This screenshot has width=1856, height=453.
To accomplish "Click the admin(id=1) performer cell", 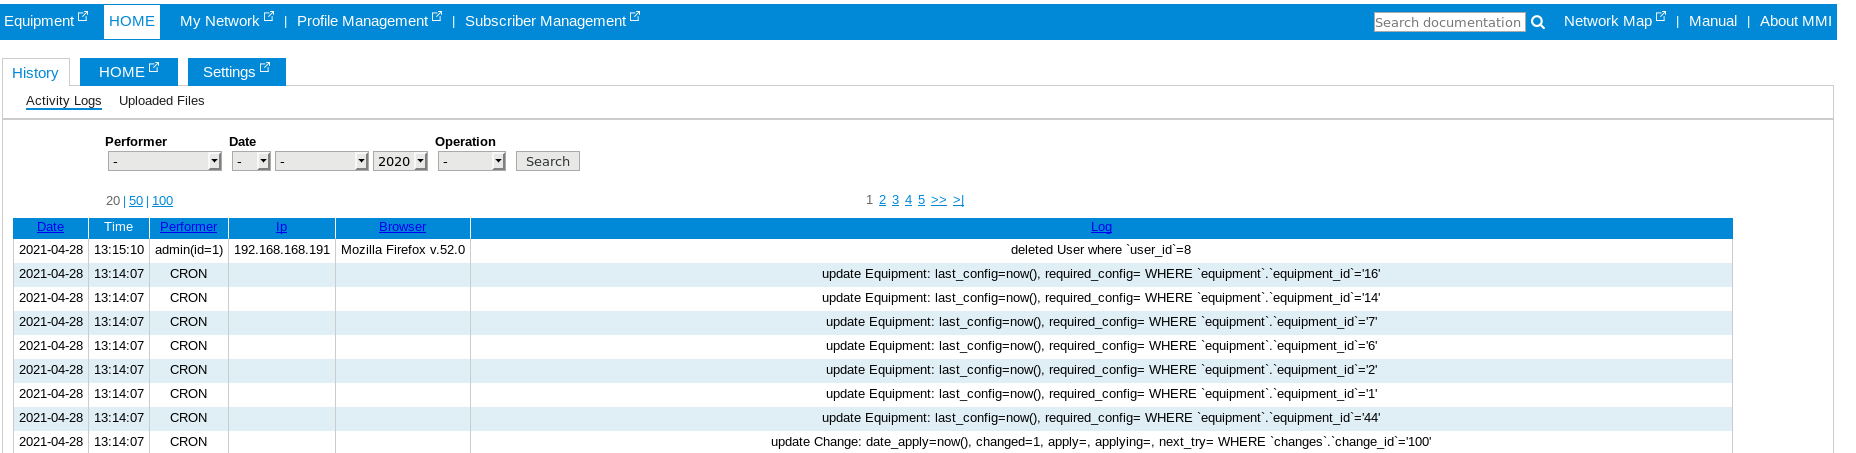I will (x=189, y=250).
